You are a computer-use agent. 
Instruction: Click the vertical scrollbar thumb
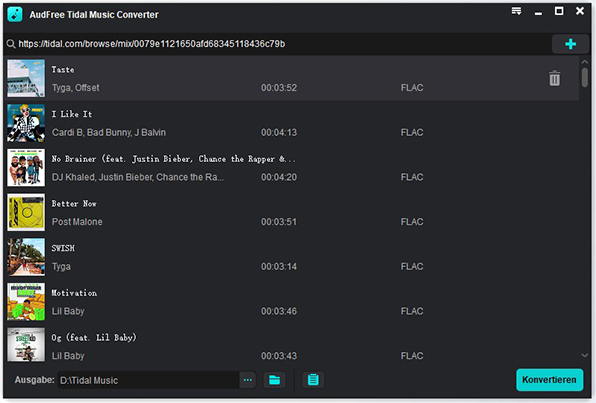(585, 77)
